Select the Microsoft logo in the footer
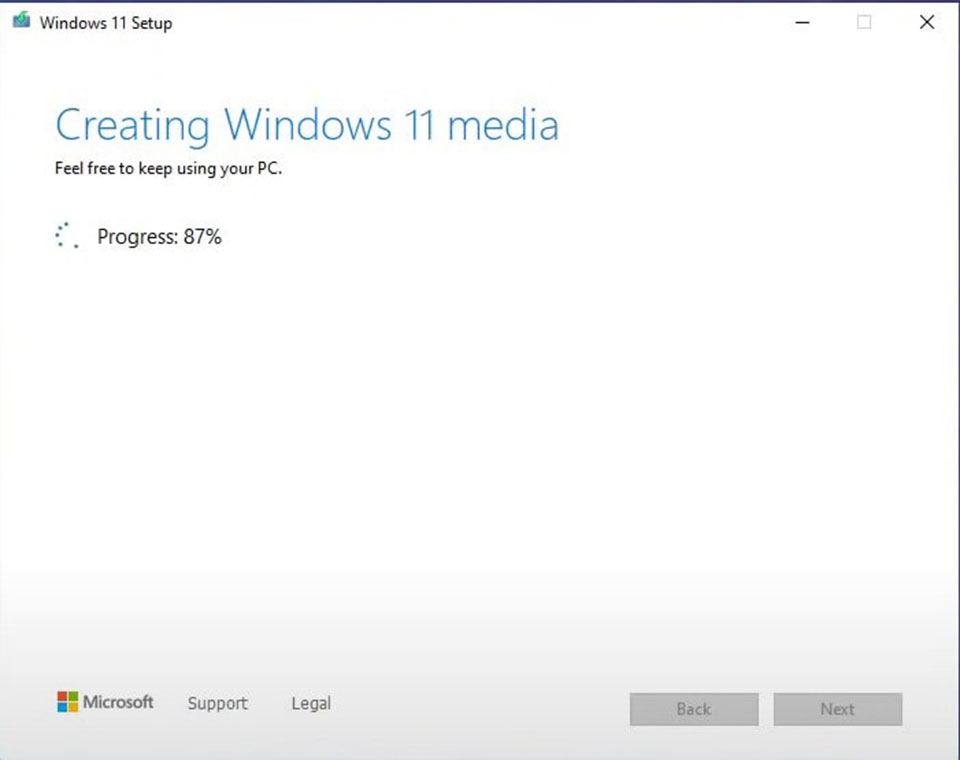This screenshot has width=960, height=760. [104, 702]
